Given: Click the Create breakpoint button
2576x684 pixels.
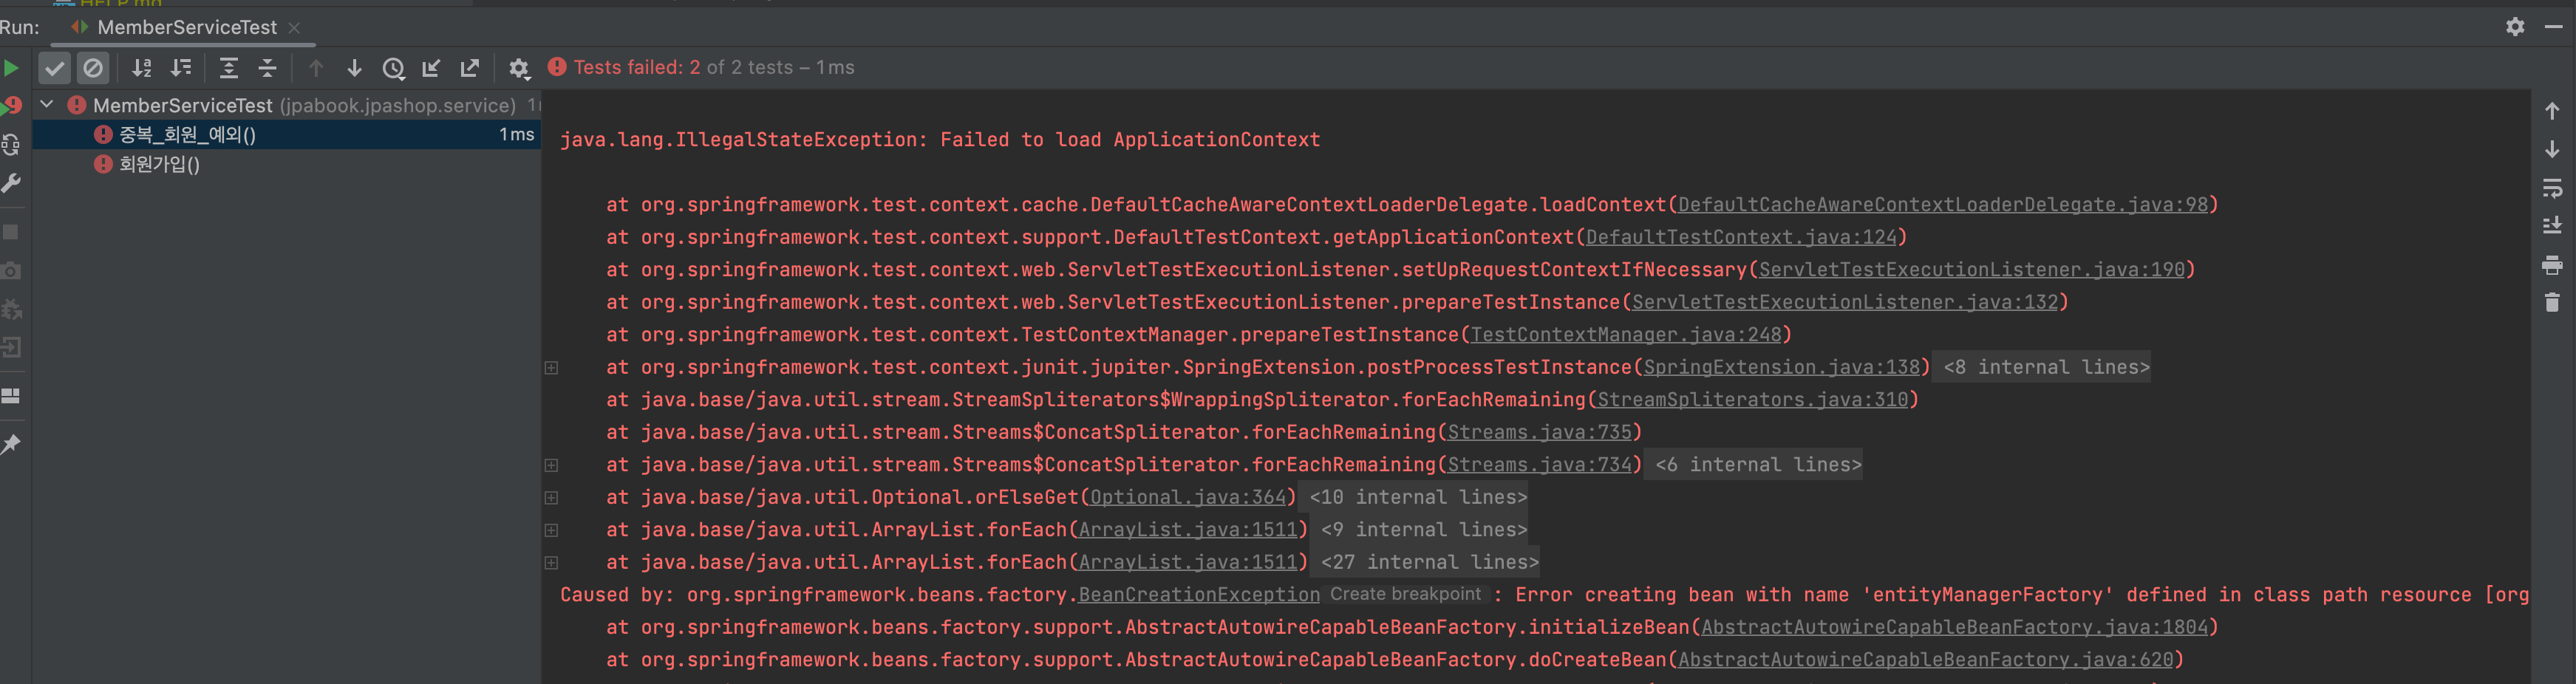Looking at the screenshot, I should (1405, 594).
